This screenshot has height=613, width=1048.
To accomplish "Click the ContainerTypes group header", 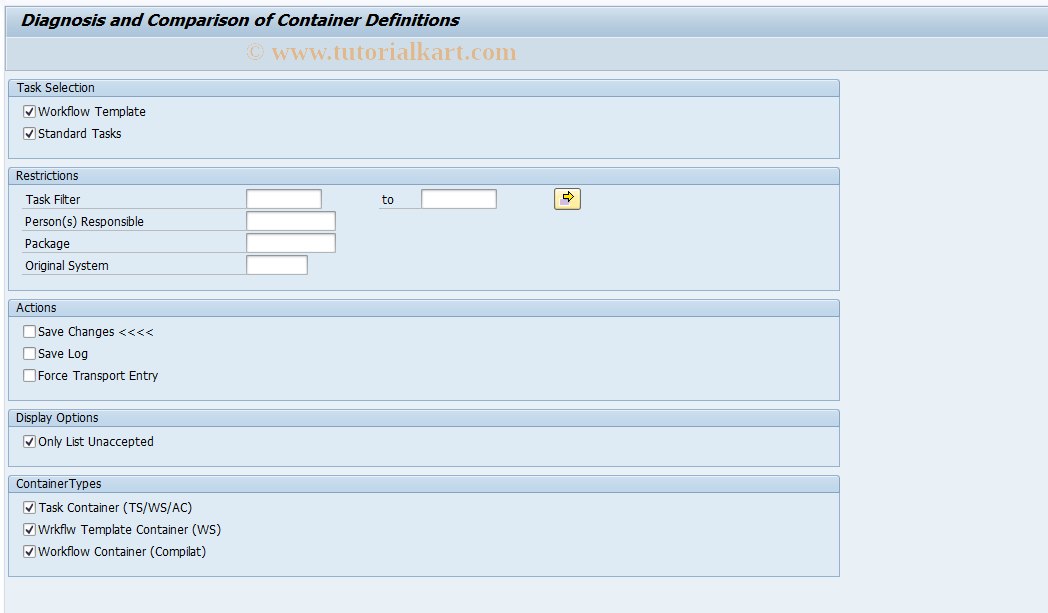I will coord(424,484).
